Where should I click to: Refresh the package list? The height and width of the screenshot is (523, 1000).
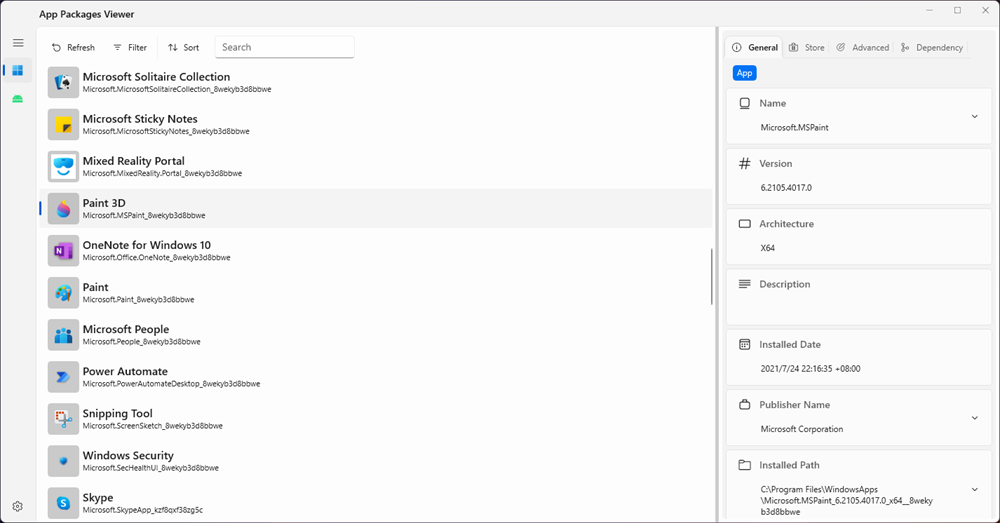click(x=73, y=47)
